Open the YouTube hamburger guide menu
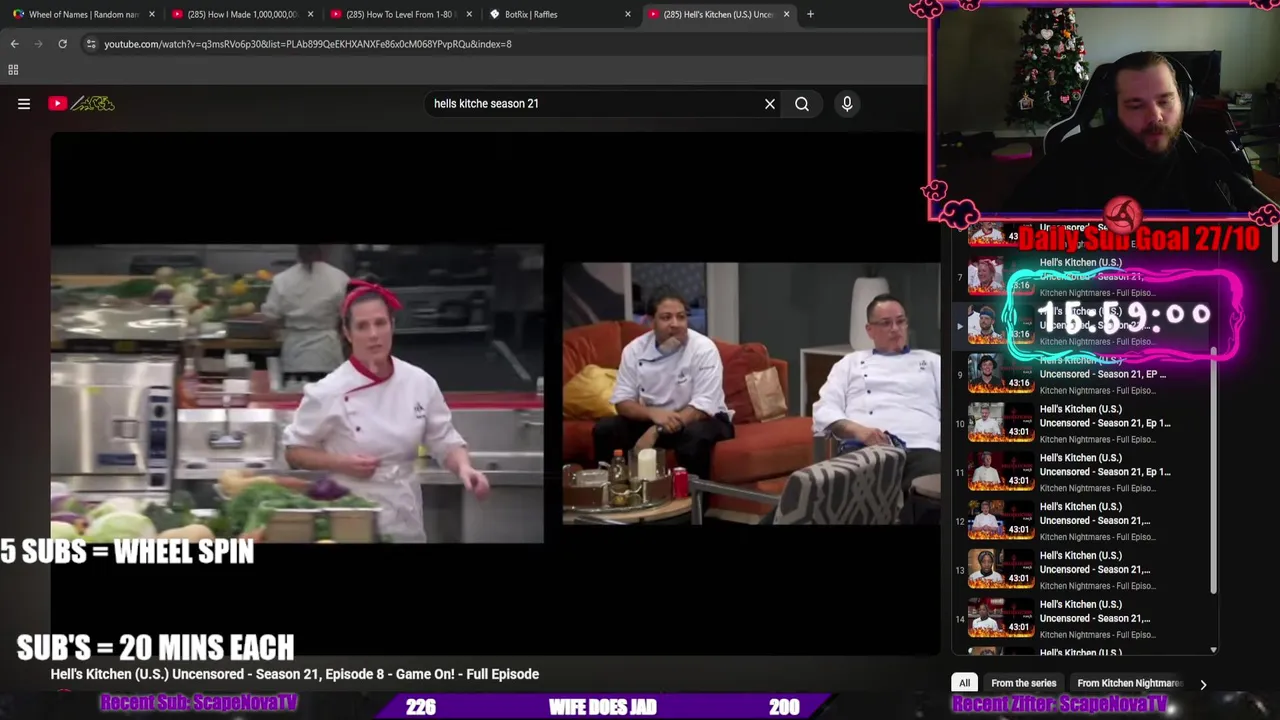The height and width of the screenshot is (720, 1280). point(24,103)
